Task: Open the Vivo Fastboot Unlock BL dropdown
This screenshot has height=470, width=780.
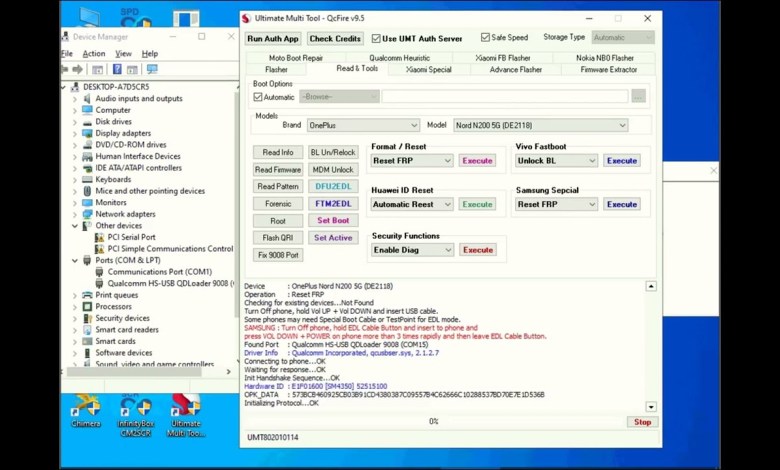Action: pos(556,161)
